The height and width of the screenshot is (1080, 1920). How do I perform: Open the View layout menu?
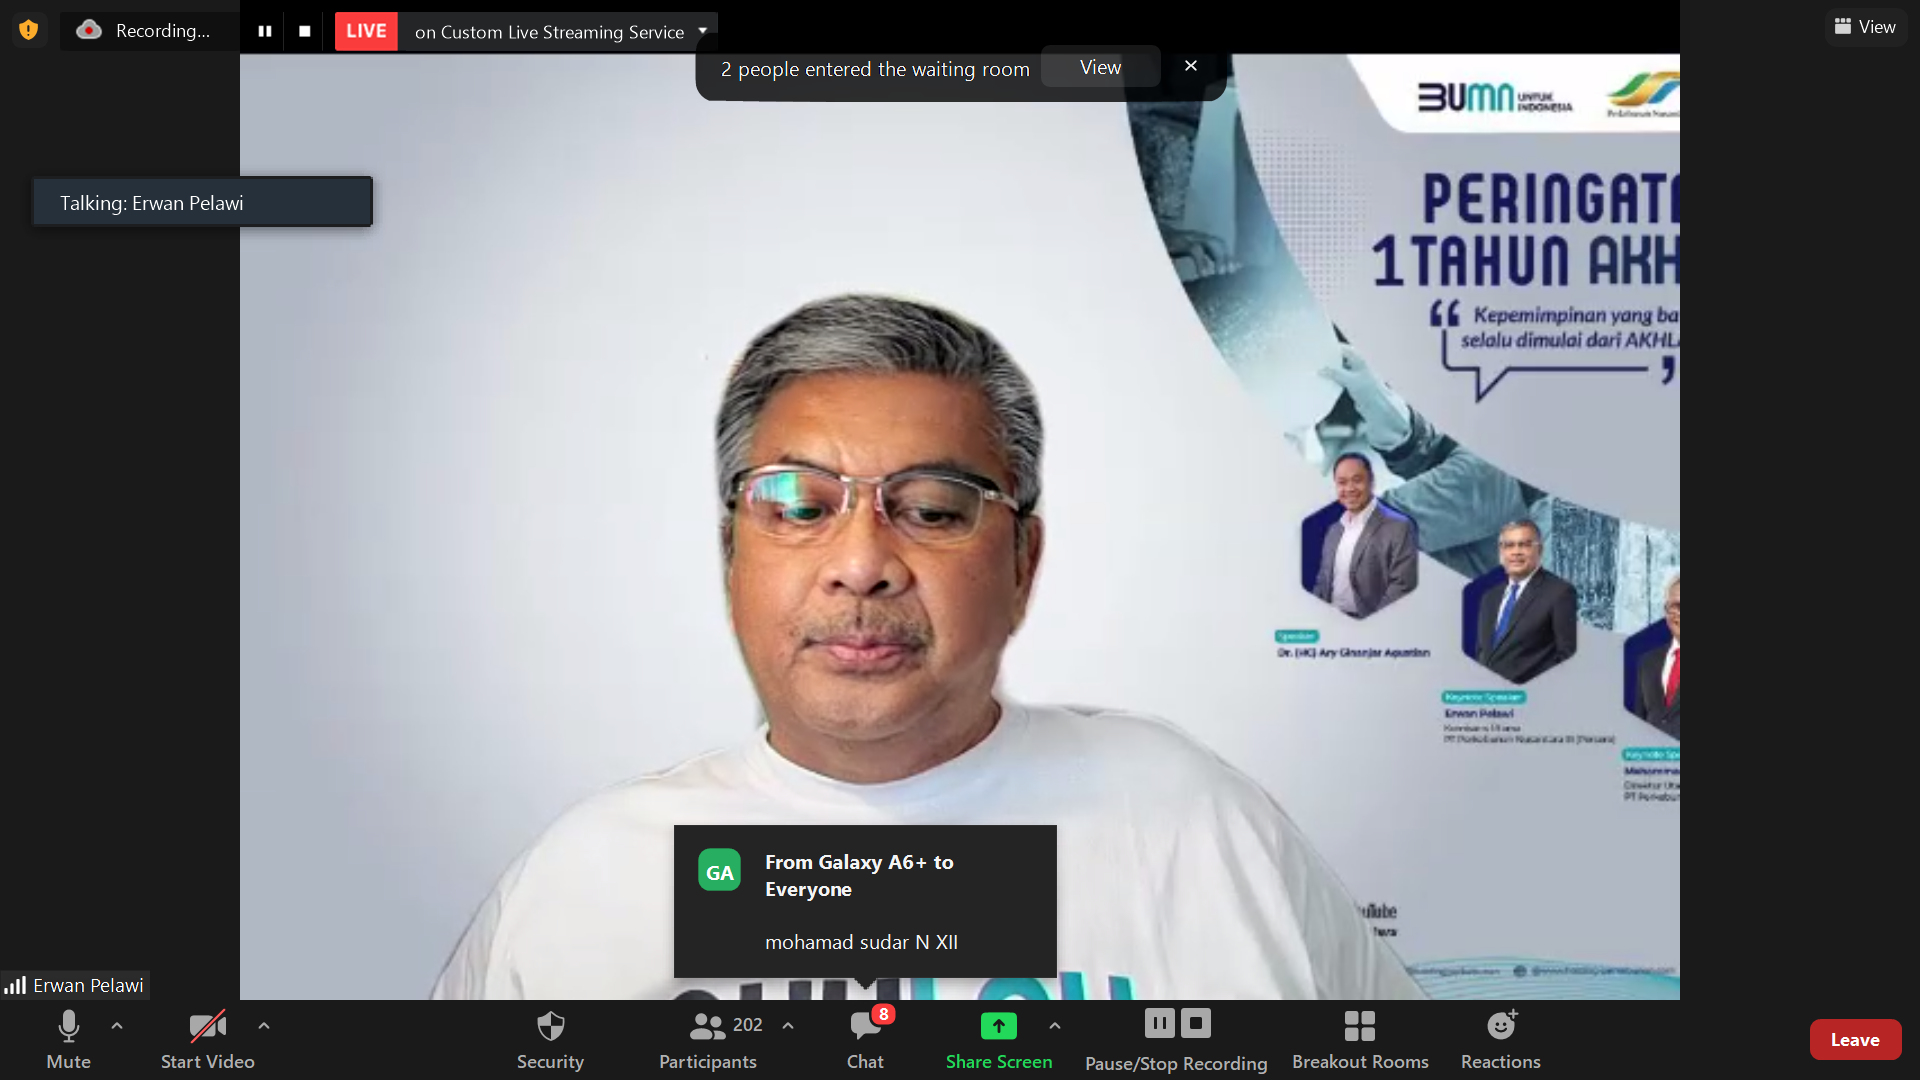click(x=1865, y=27)
